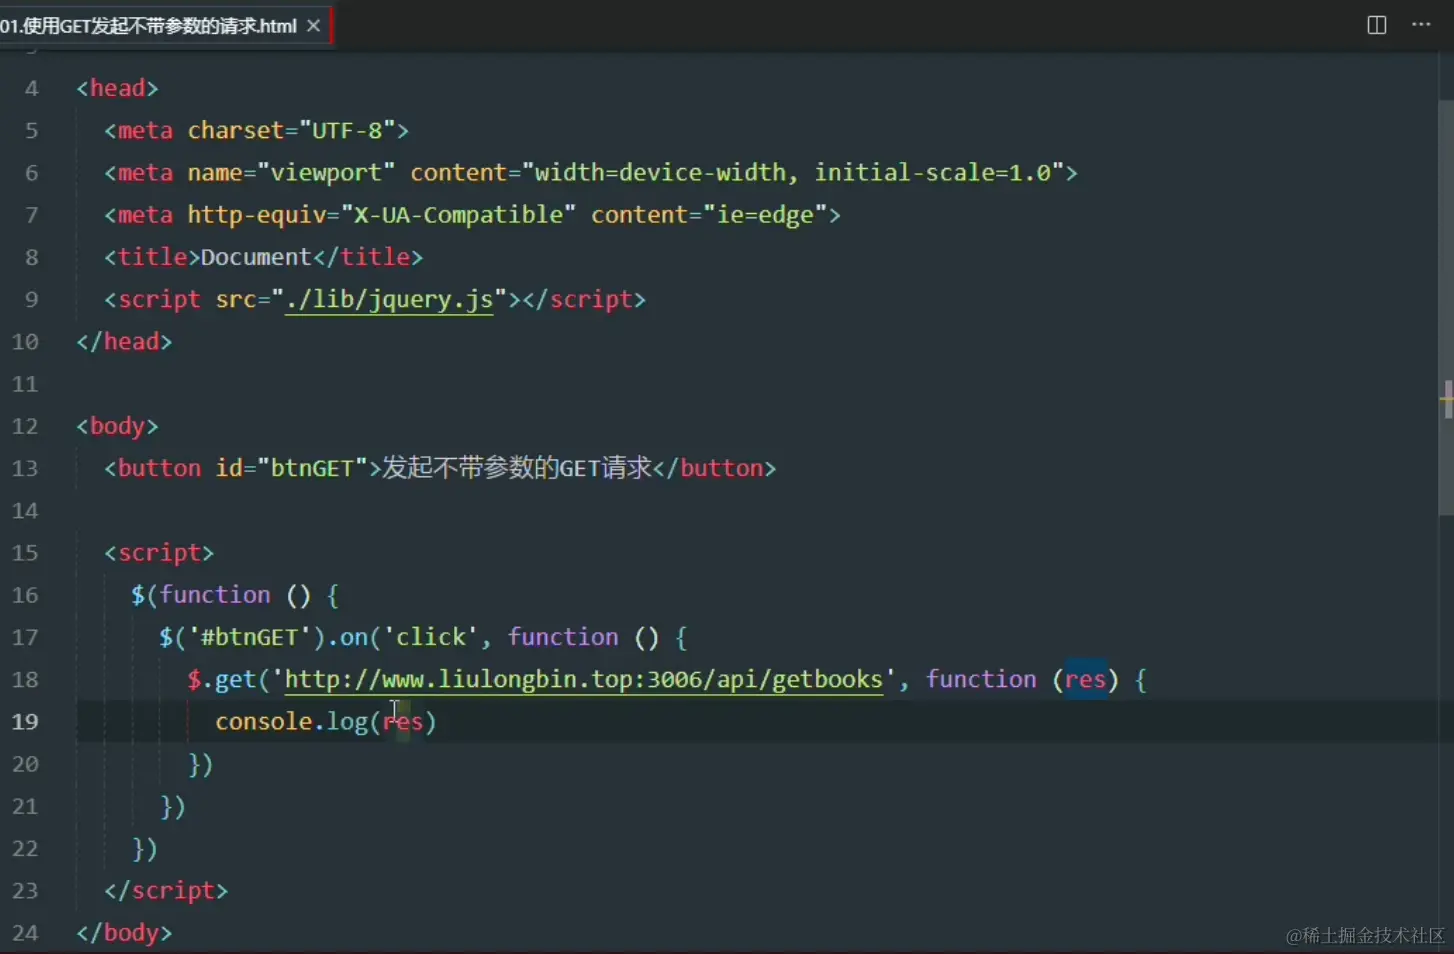Click line number 18 in the gutter

click(x=25, y=680)
